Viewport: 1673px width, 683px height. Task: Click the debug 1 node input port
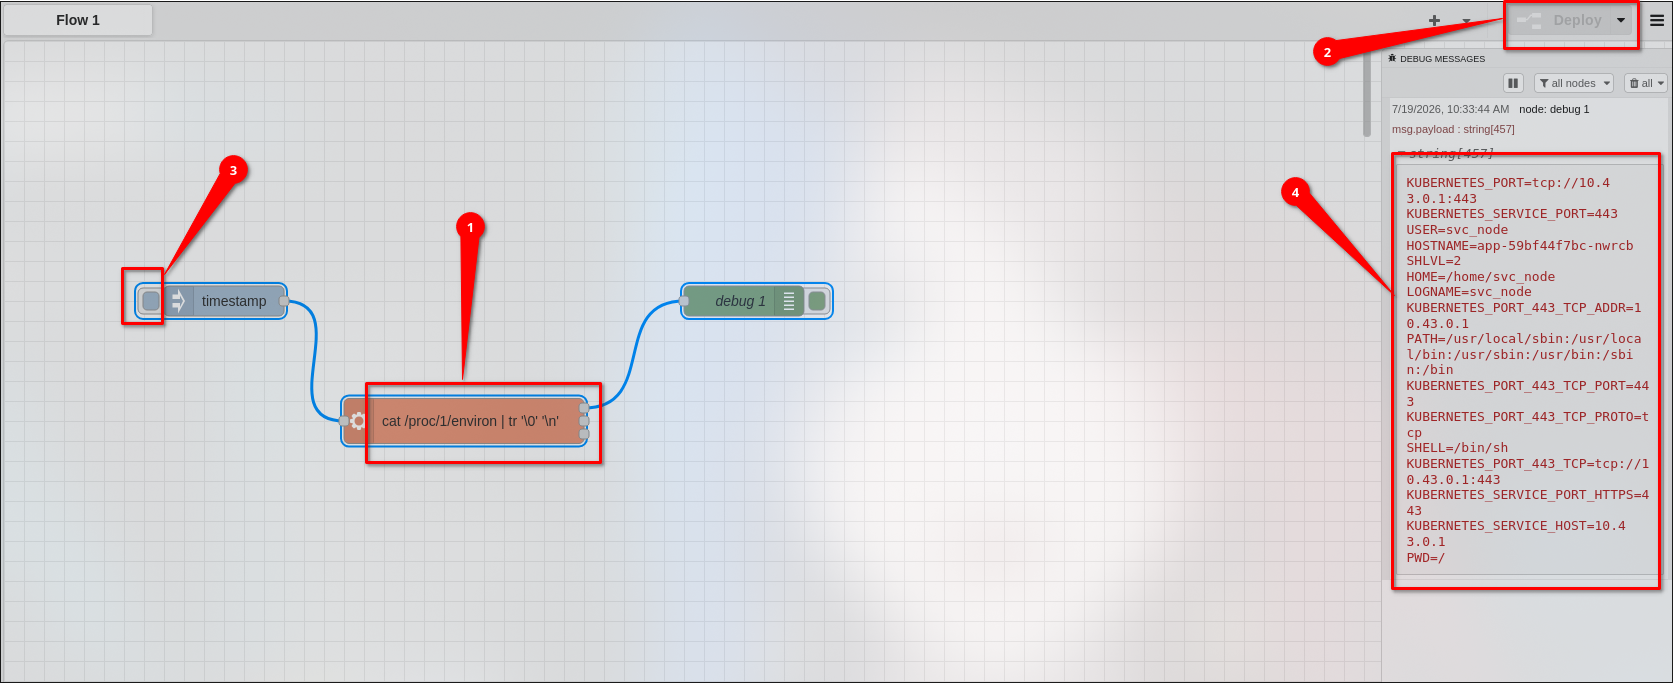pyautogui.click(x=684, y=301)
